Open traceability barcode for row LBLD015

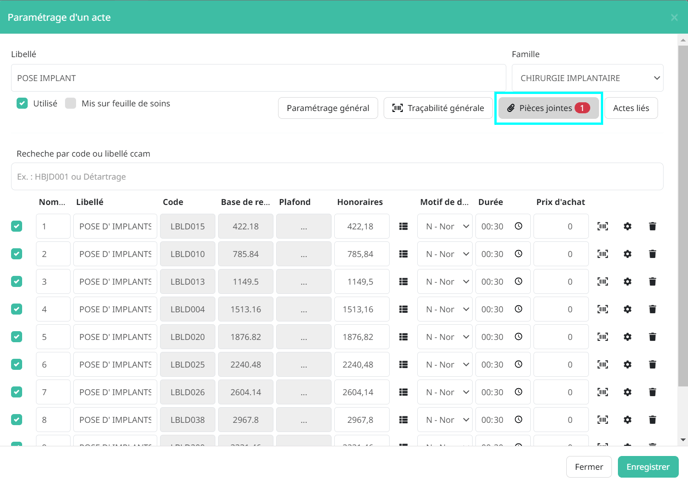pyautogui.click(x=602, y=226)
